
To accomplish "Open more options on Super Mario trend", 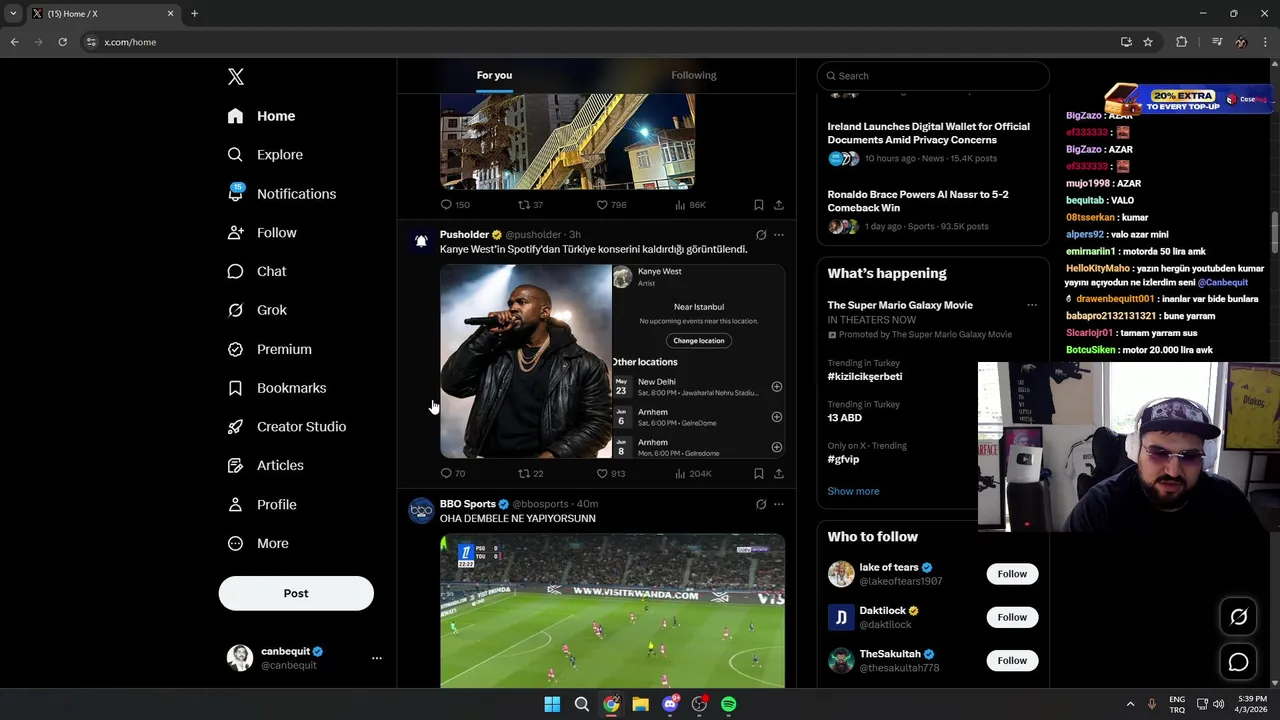I will coord(1032,305).
